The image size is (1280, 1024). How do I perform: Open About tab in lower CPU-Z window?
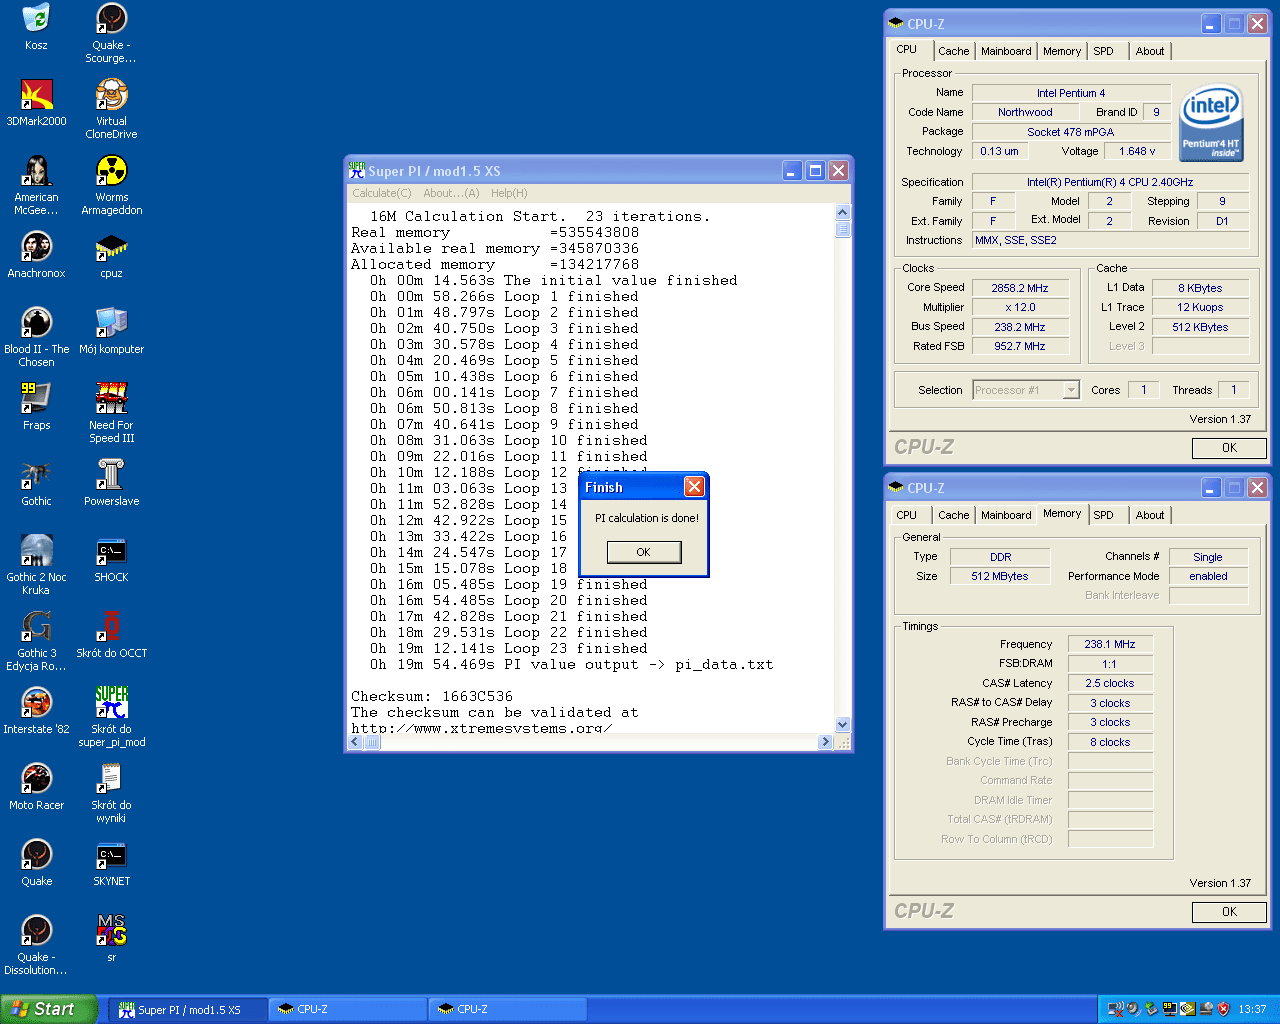[1150, 515]
